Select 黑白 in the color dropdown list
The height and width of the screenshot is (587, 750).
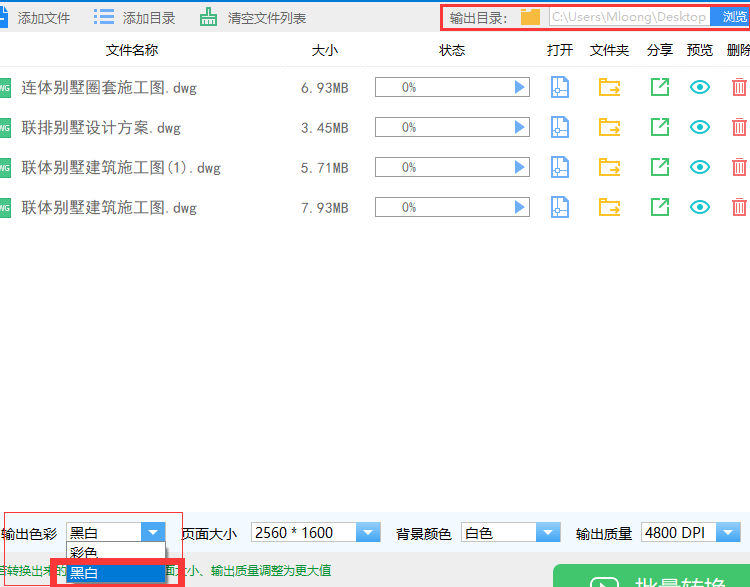click(116, 573)
